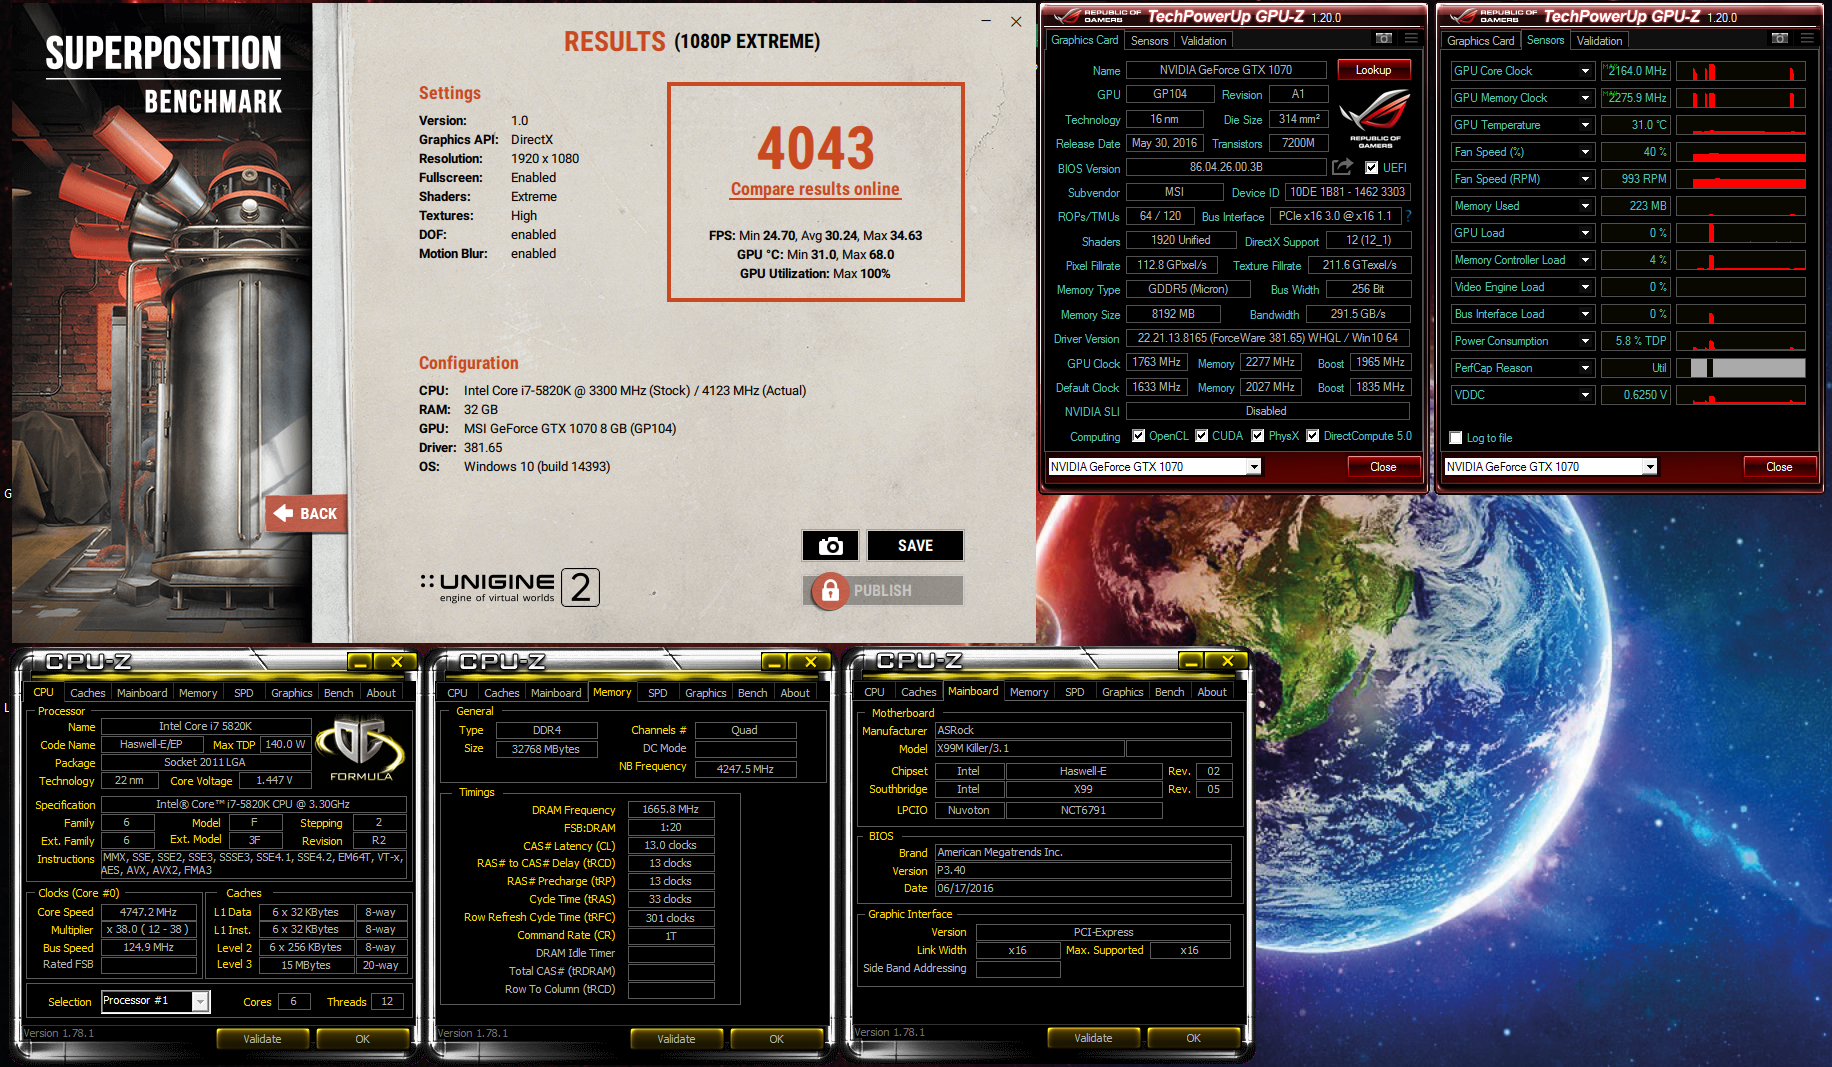Click the Driver Version field in GPU-Z

click(1268, 338)
